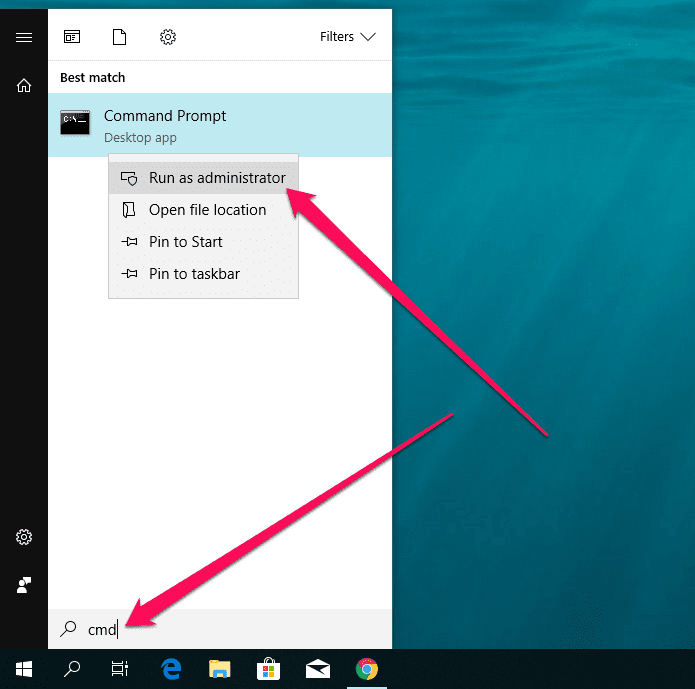Screen dimensions: 695x689
Task: Filter results by Settings gear icon
Action: click(x=168, y=37)
